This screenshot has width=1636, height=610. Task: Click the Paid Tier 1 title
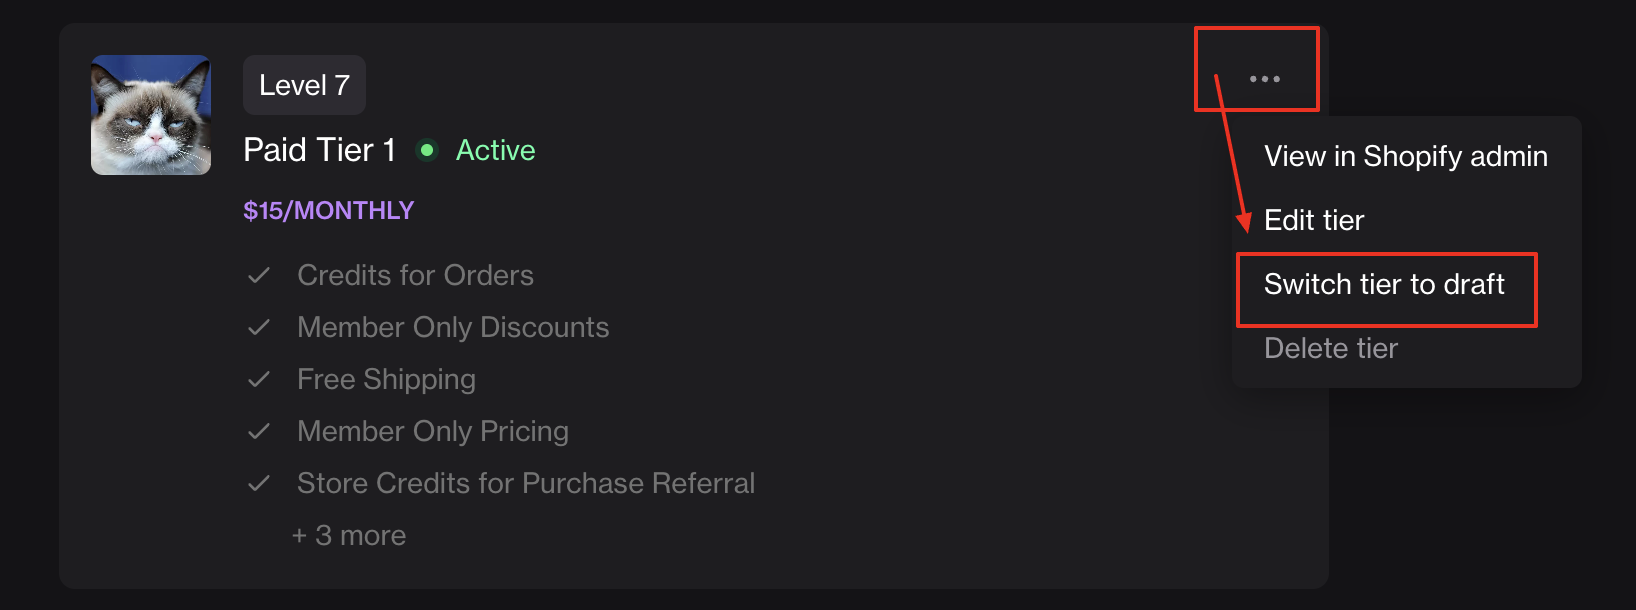tap(319, 150)
